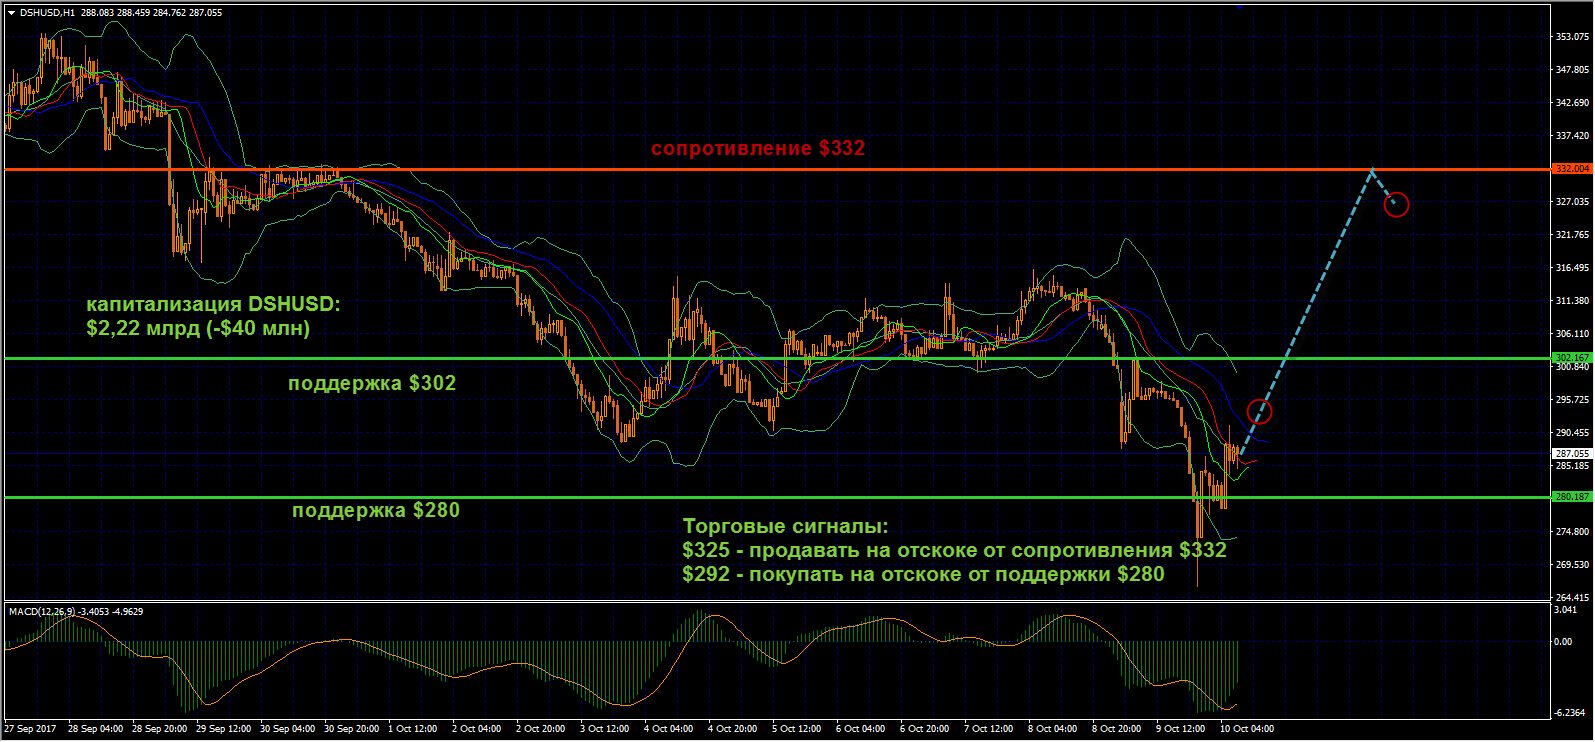Screen dimensions: 1595x742
Task: Click the '$325 - продавать' sell signal line
Action: 953,551
